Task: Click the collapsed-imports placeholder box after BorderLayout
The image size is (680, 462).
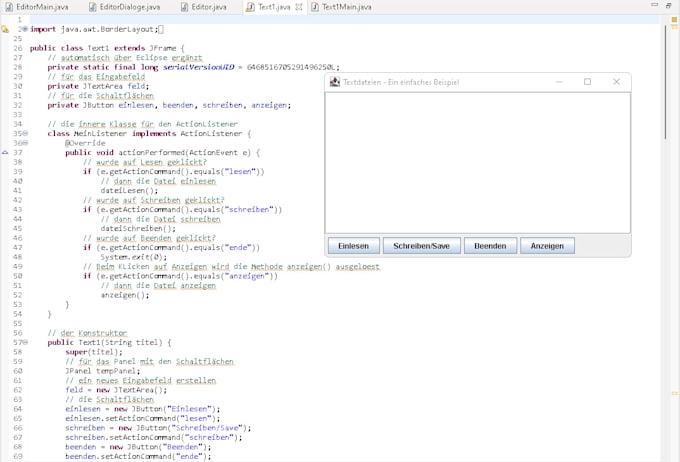Action: [x=161, y=29]
